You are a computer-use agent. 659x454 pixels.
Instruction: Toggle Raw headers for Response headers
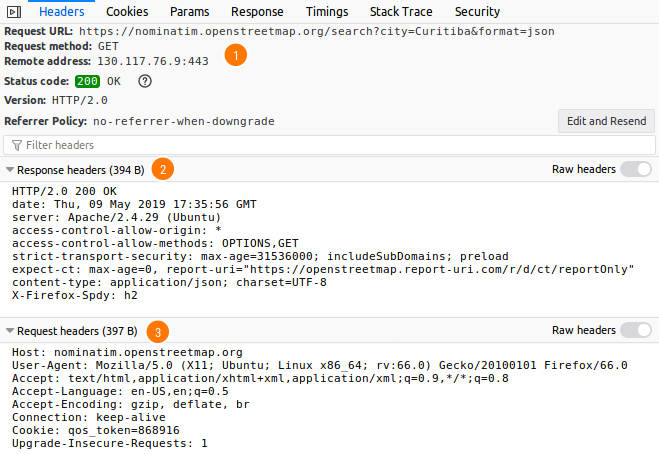(636, 169)
